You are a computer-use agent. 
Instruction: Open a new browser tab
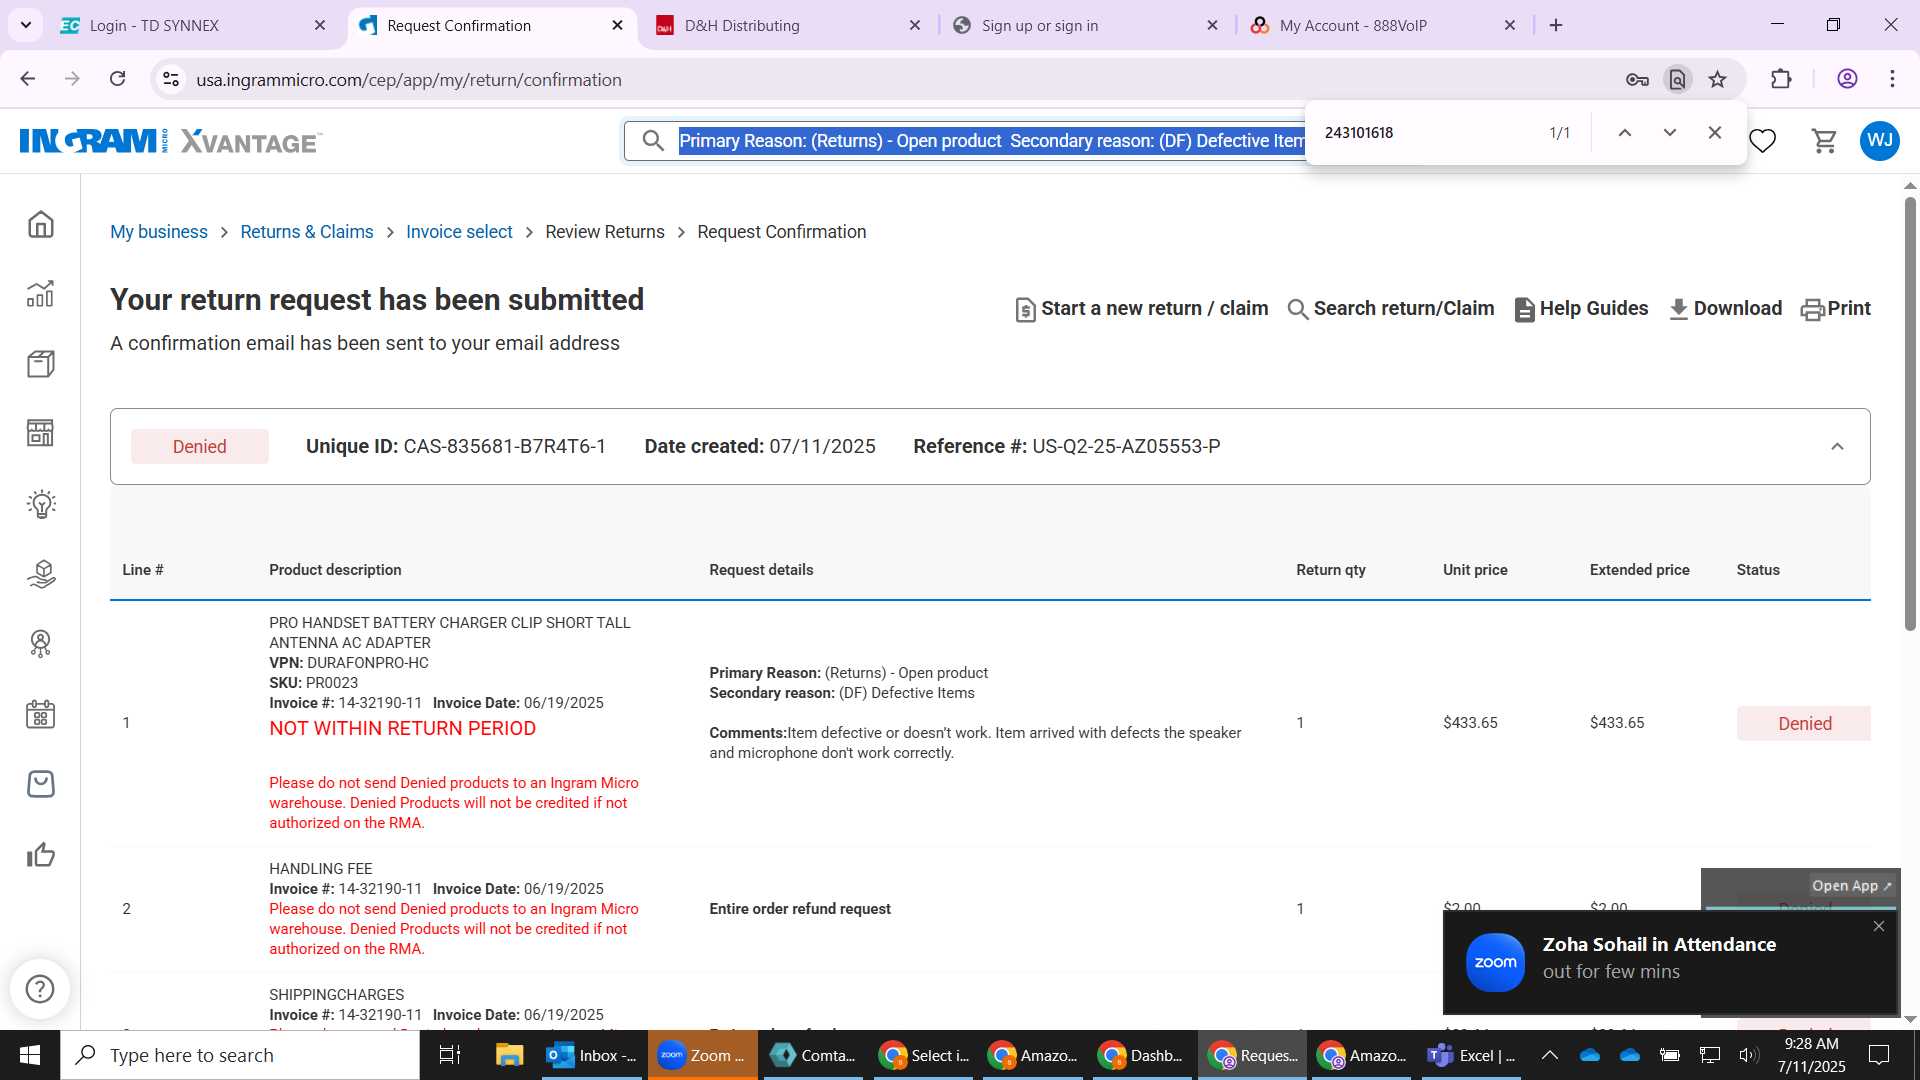pyautogui.click(x=1556, y=26)
